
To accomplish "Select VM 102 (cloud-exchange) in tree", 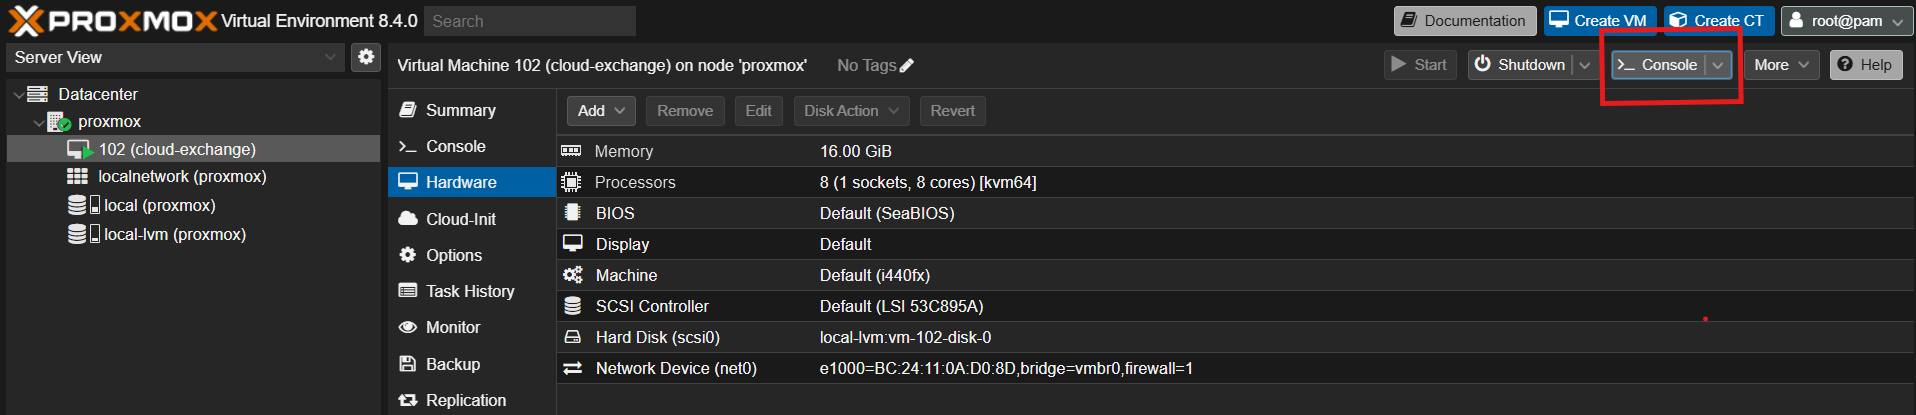I will pyautogui.click(x=193, y=149).
